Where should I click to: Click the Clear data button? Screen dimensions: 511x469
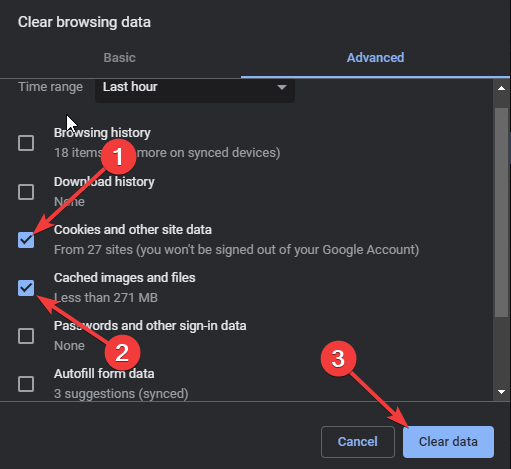pos(448,442)
